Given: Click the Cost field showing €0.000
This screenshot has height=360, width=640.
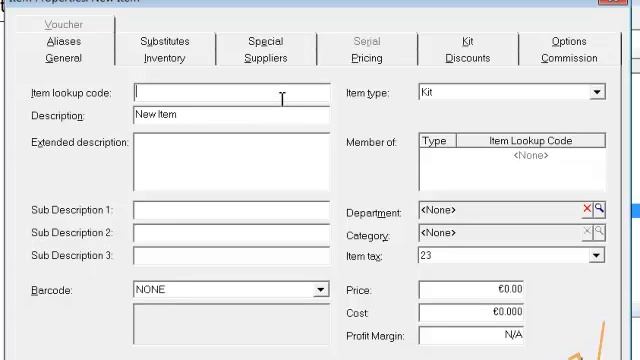Looking at the screenshot, I should (x=471, y=313).
